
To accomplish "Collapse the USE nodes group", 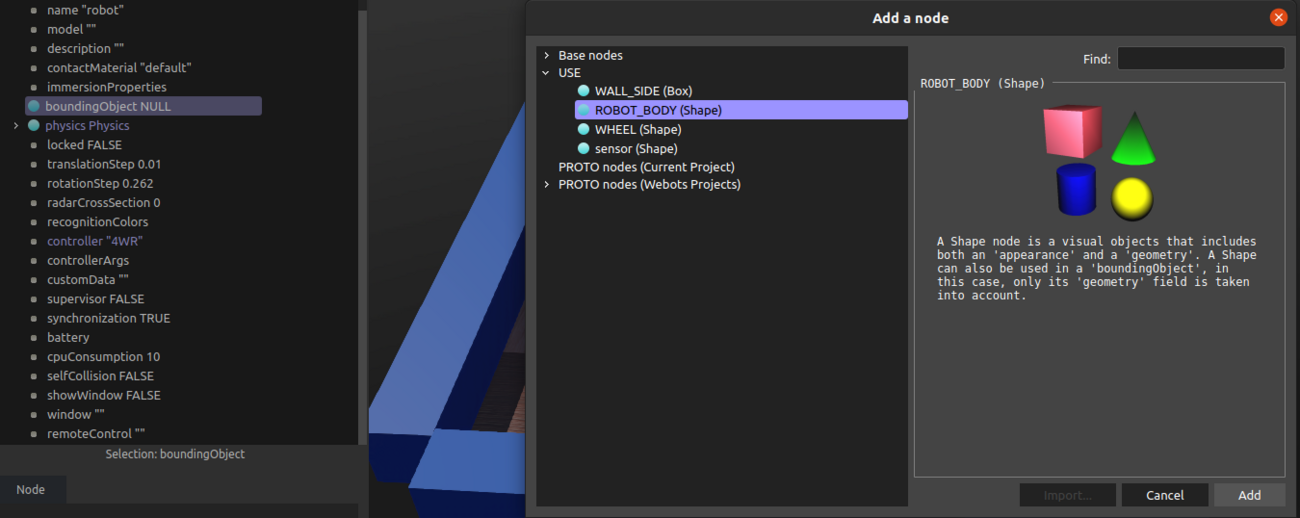I will tap(546, 73).
